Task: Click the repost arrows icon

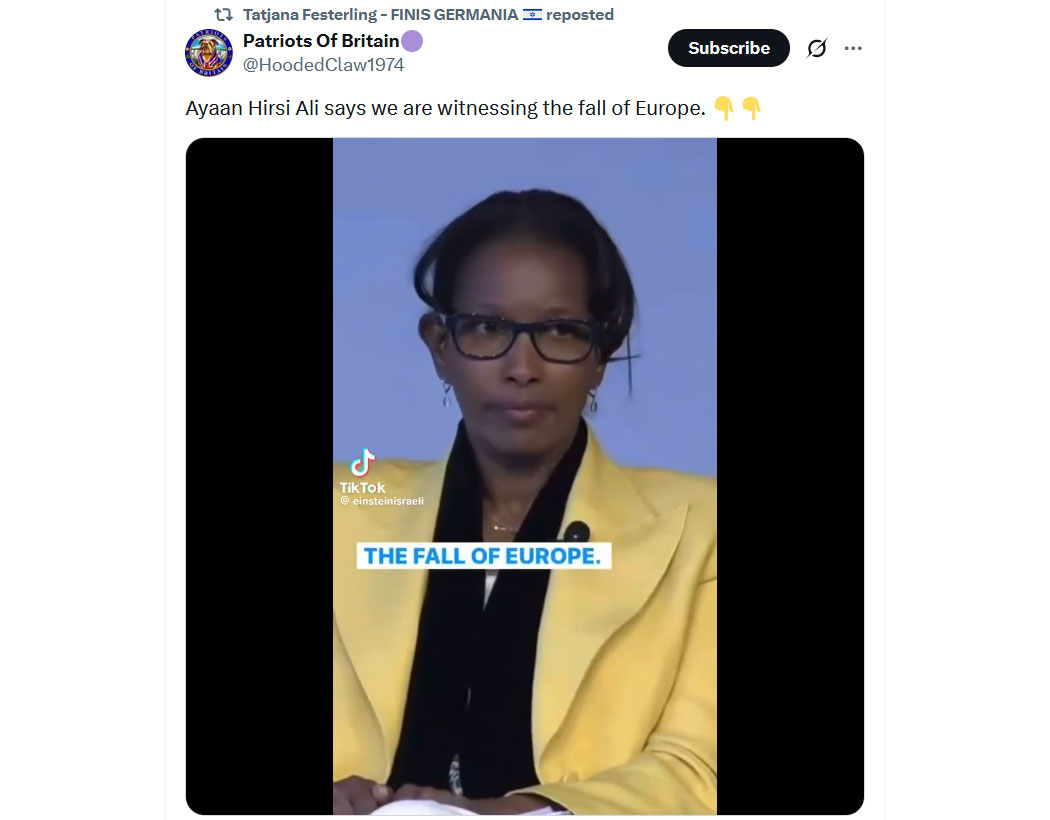Action: click(223, 15)
